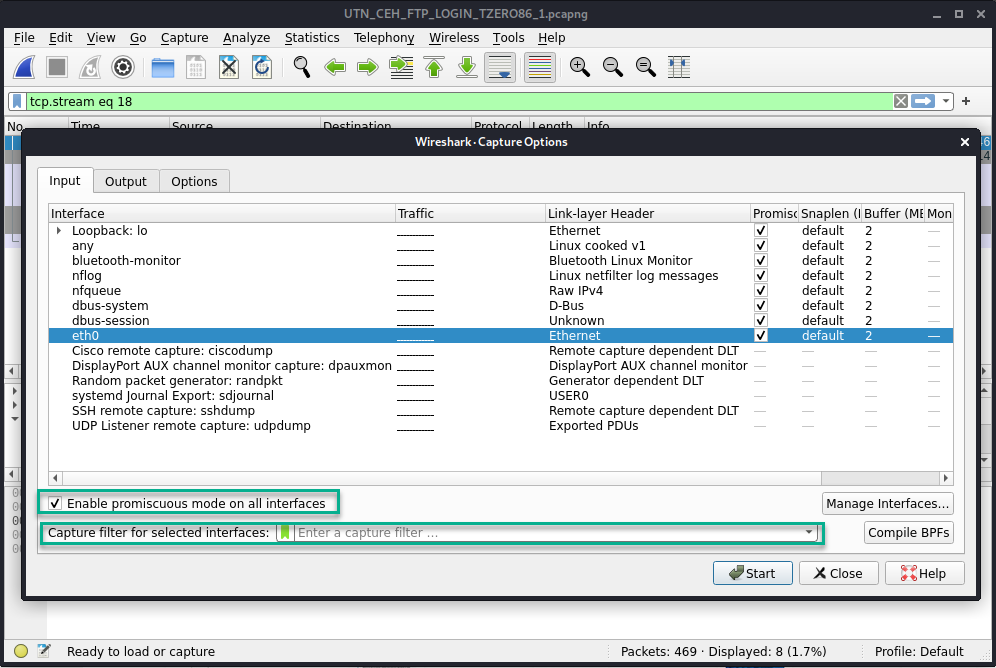Reload this capture file from the toolbar
The image size is (996, 668).
coord(262,67)
